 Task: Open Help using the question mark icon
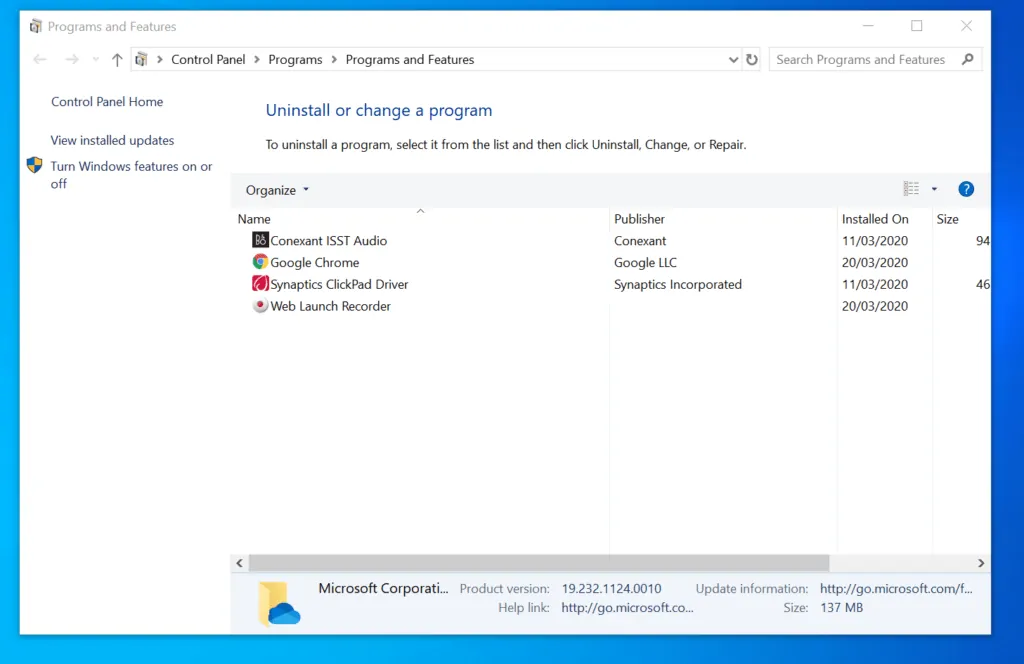click(966, 188)
